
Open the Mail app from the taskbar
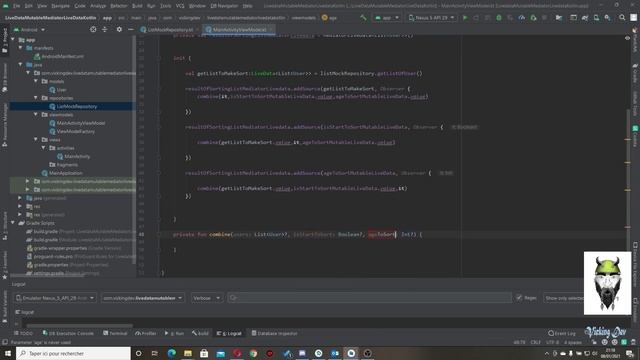[x=220, y=353]
